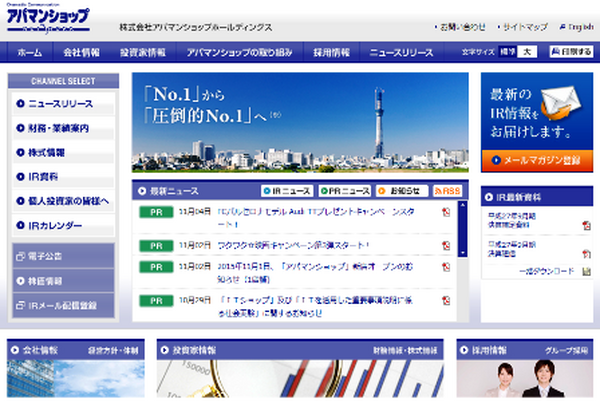Select ニュースリリース in Channel Select
600x403 pixels.
[63, 104]
